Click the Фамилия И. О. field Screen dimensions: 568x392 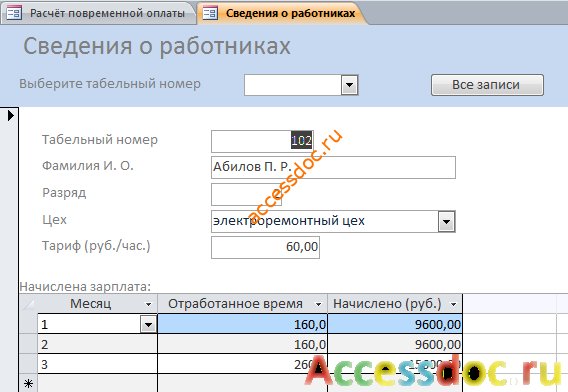tap(333, 167)
